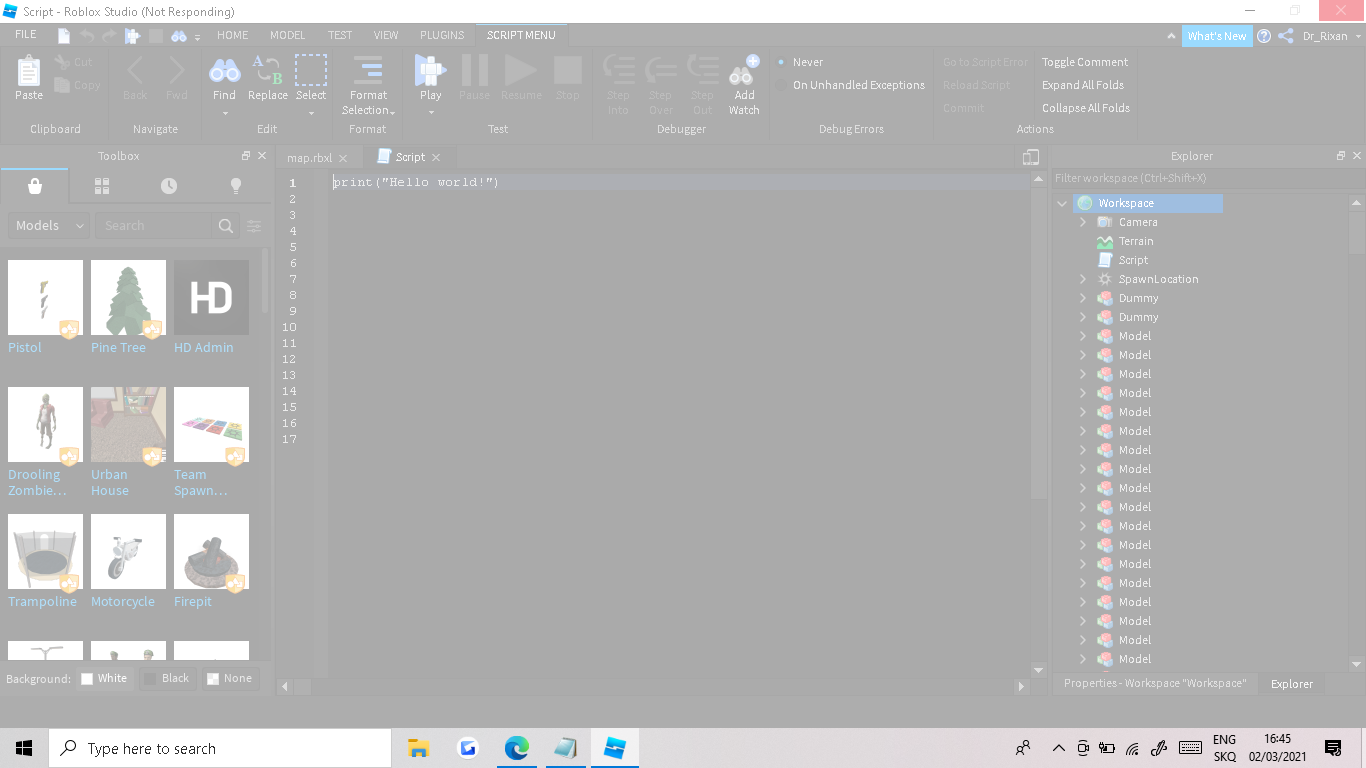Click the redo arrow in quick access bar
1366x768 pixels.
click(x=109, y=35)
